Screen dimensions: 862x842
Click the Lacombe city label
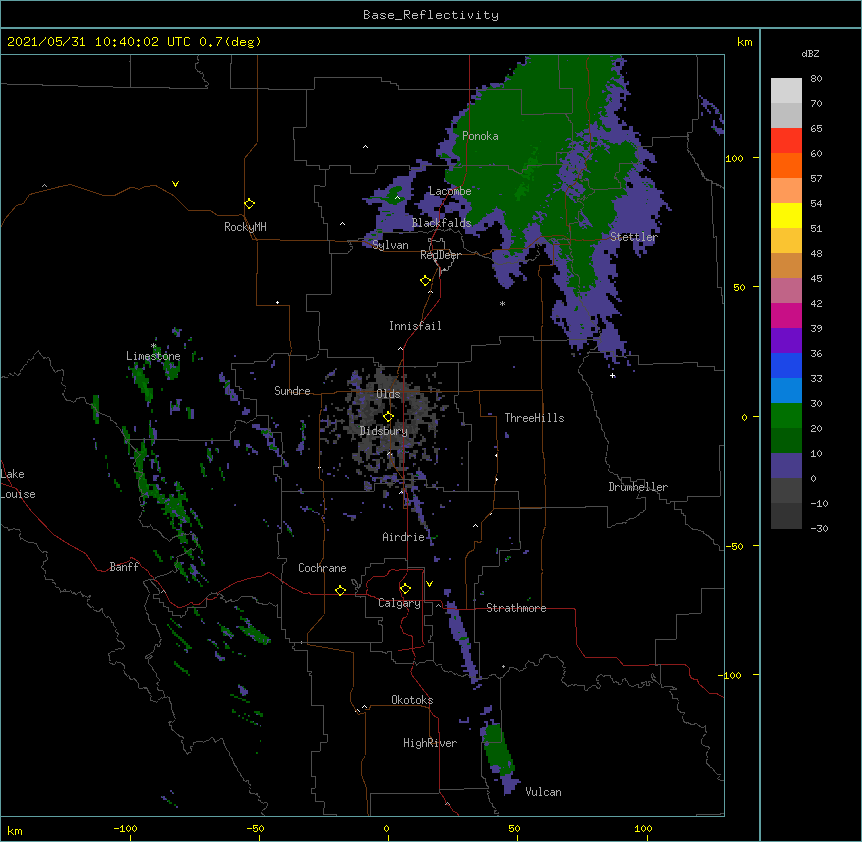[x=450, y=191]
